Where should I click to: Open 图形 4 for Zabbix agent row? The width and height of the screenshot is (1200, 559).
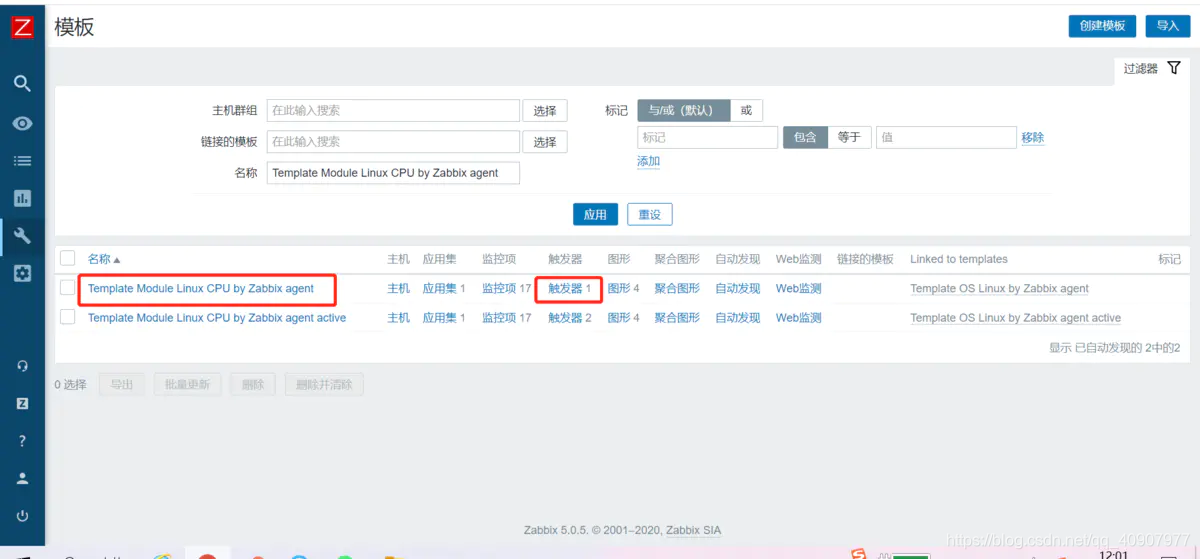(x=620, y=288)
